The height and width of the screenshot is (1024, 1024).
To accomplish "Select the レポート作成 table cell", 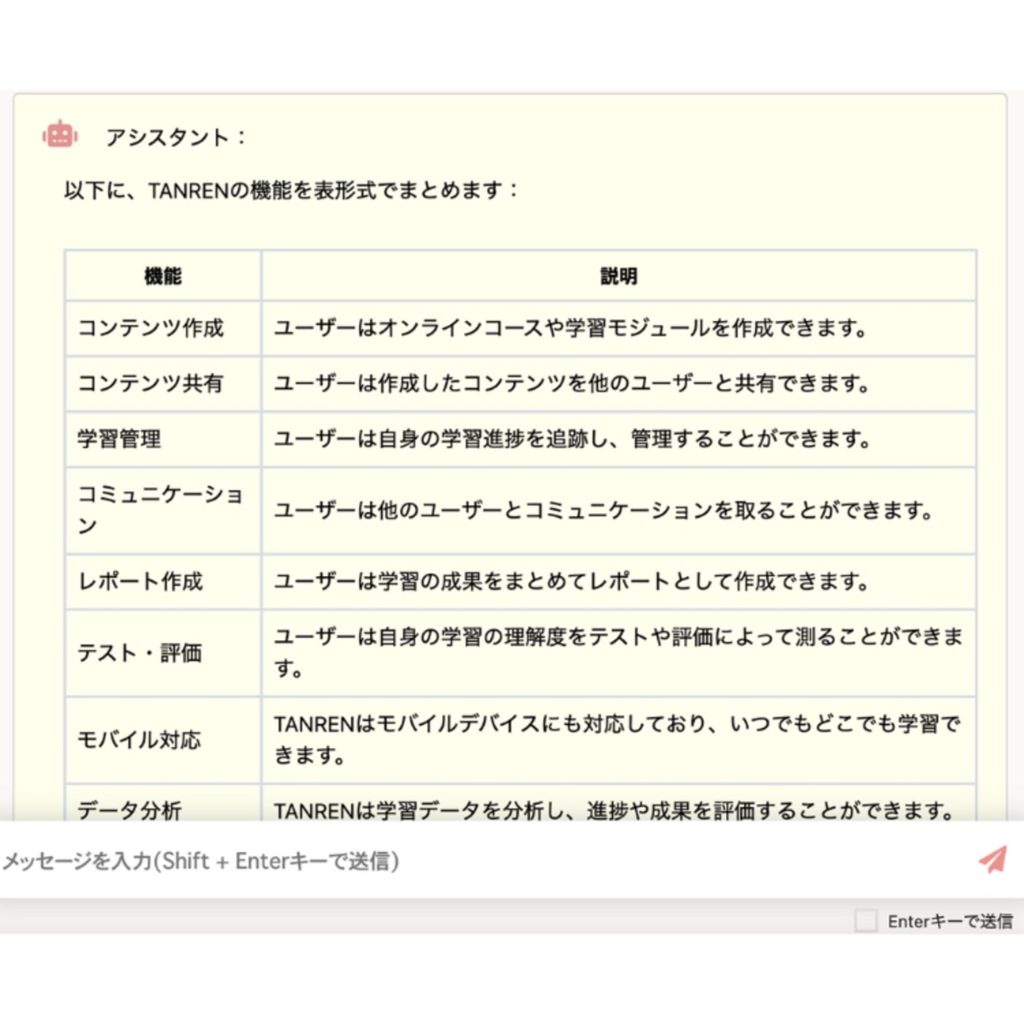I will point(140,581).
